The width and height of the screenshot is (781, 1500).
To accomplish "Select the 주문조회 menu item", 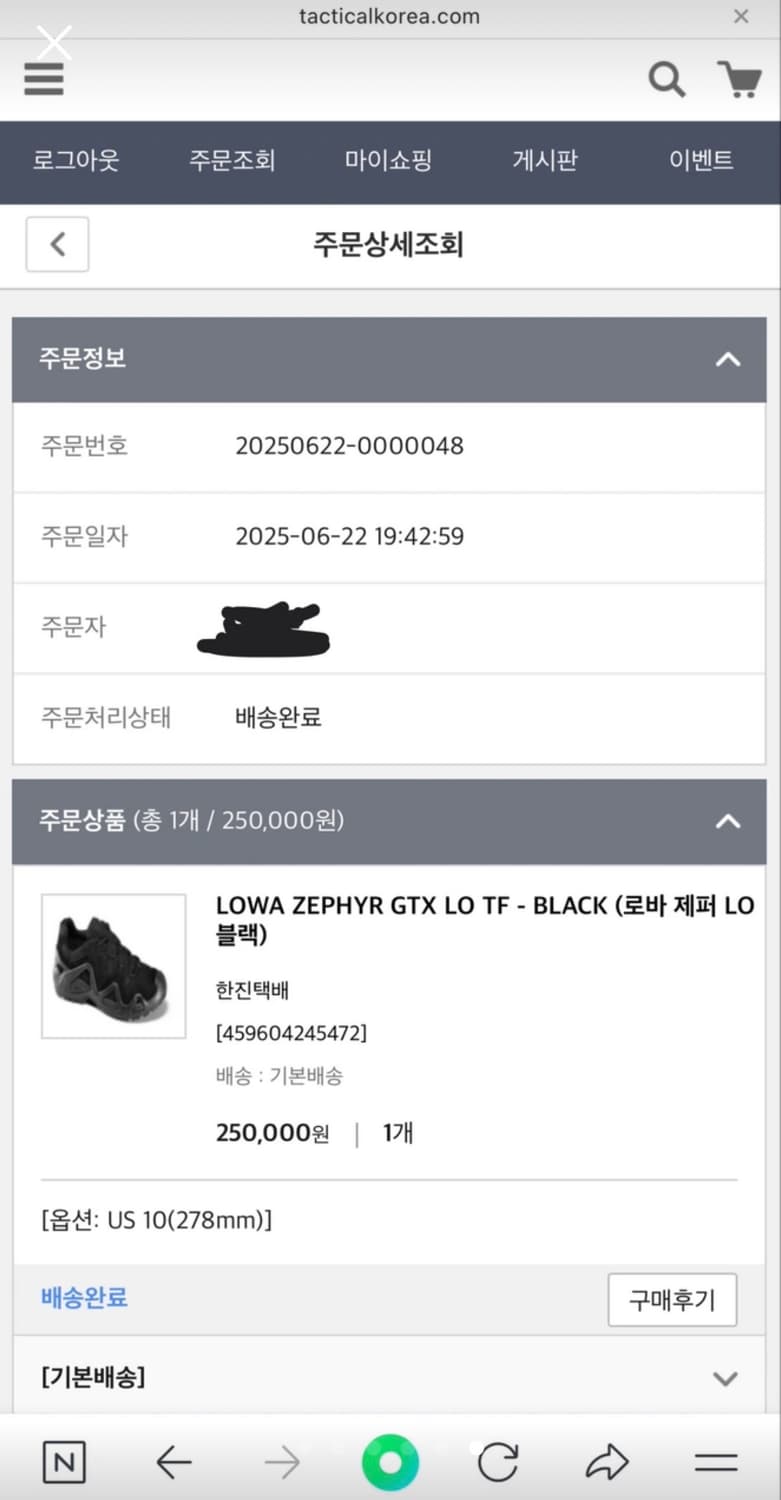I will [232, 162].
